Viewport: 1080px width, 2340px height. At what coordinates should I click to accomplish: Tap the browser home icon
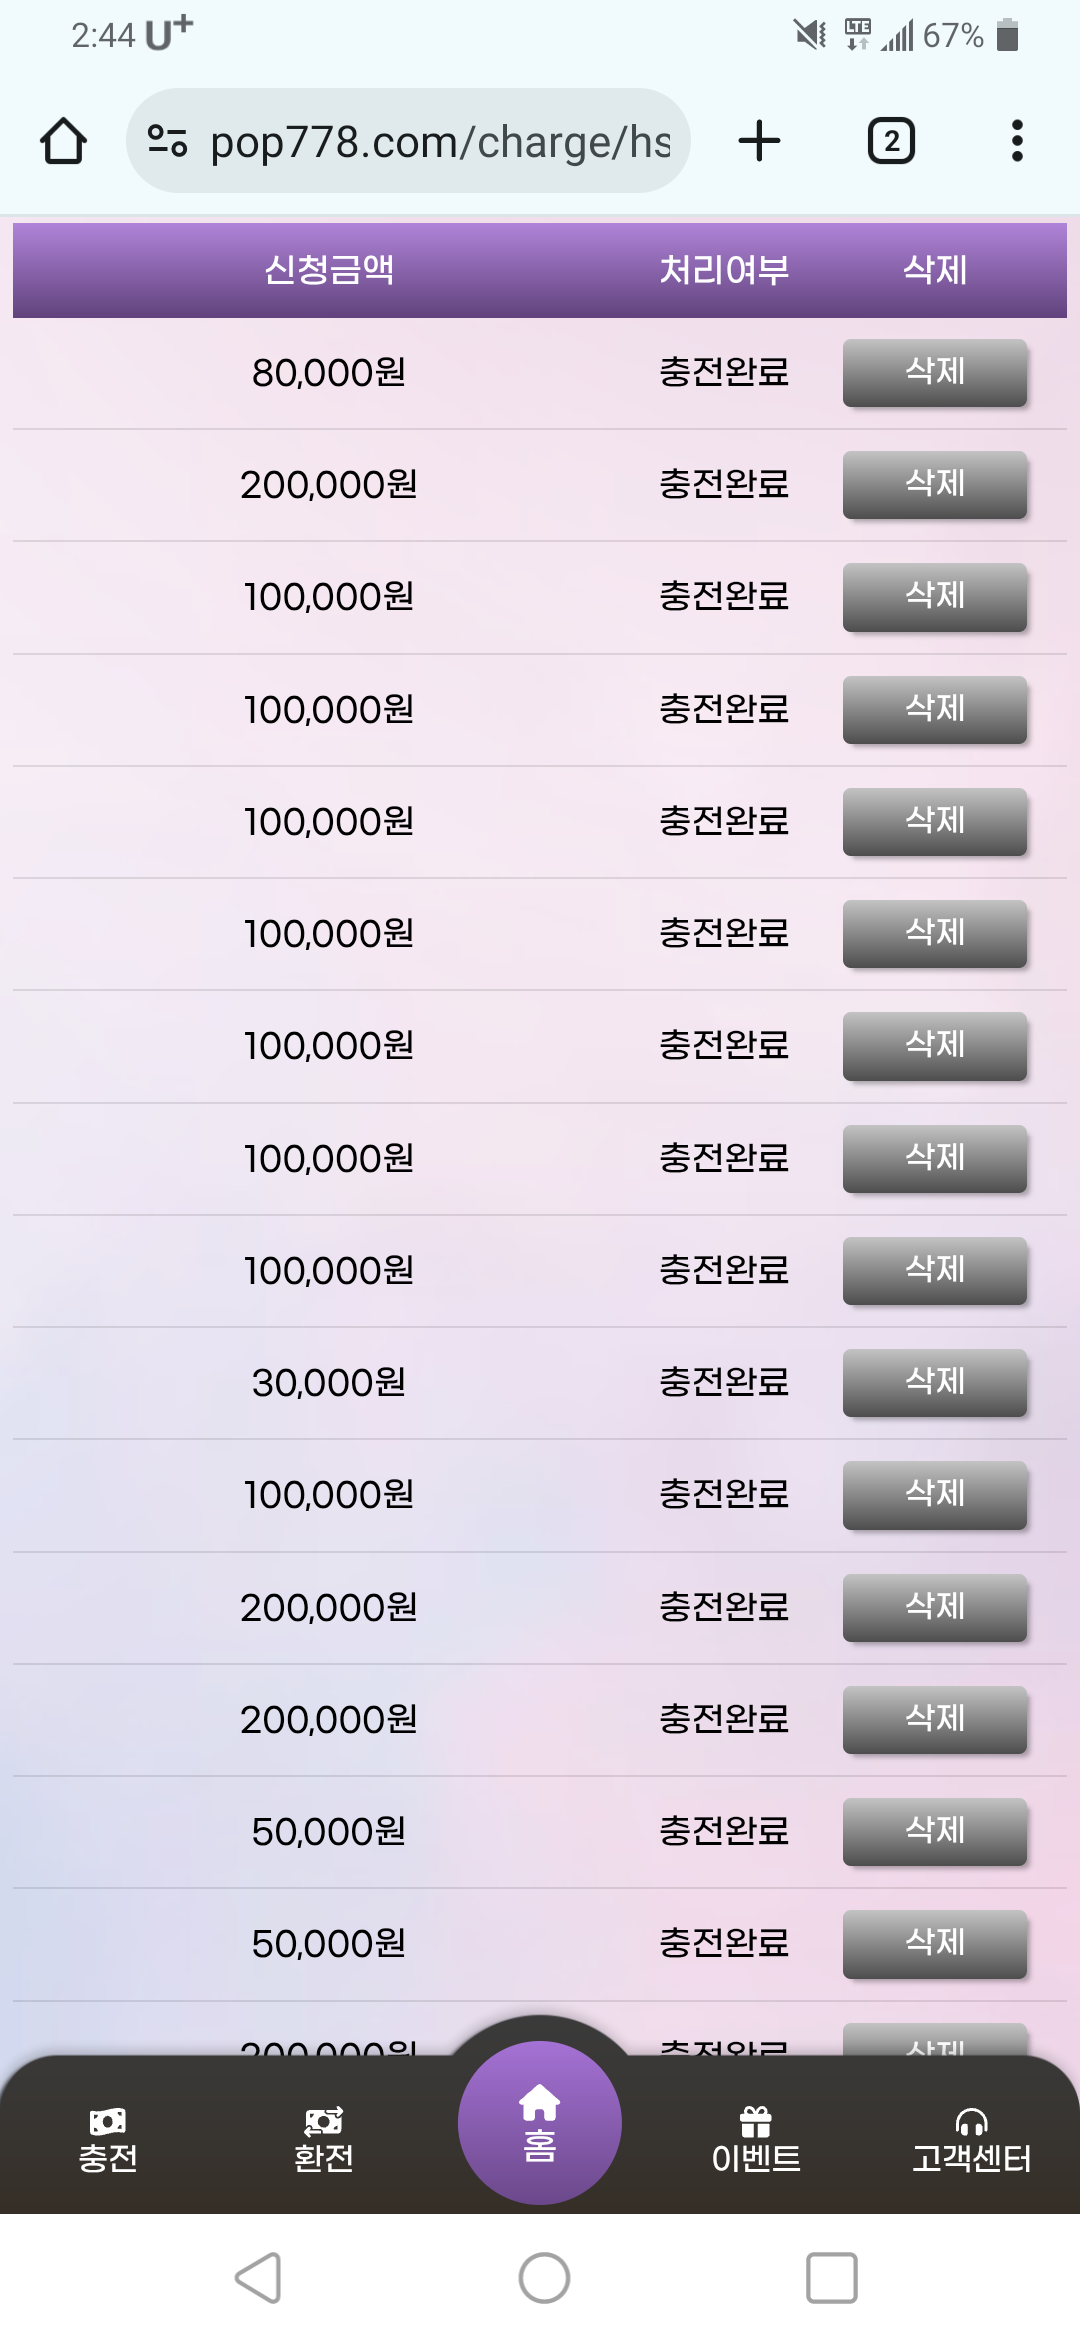click(x=63, y=141)
